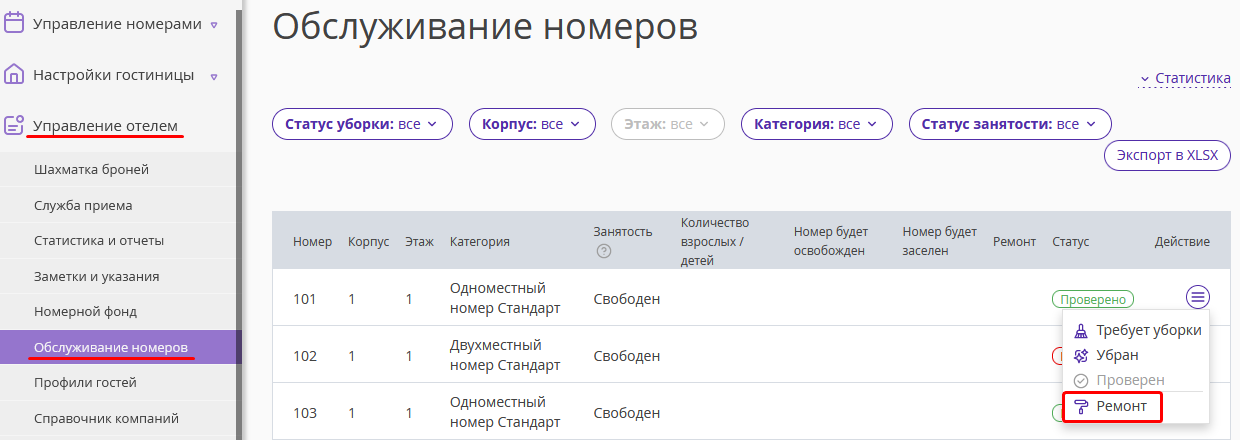Open the Этаж filter dropdown

tap(667, 124)
